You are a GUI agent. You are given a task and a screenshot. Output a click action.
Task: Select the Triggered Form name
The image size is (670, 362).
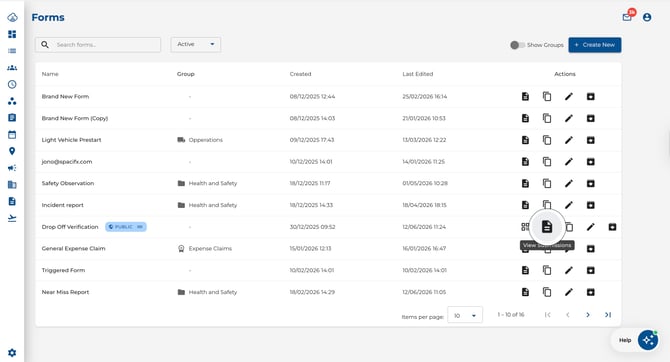63,270
